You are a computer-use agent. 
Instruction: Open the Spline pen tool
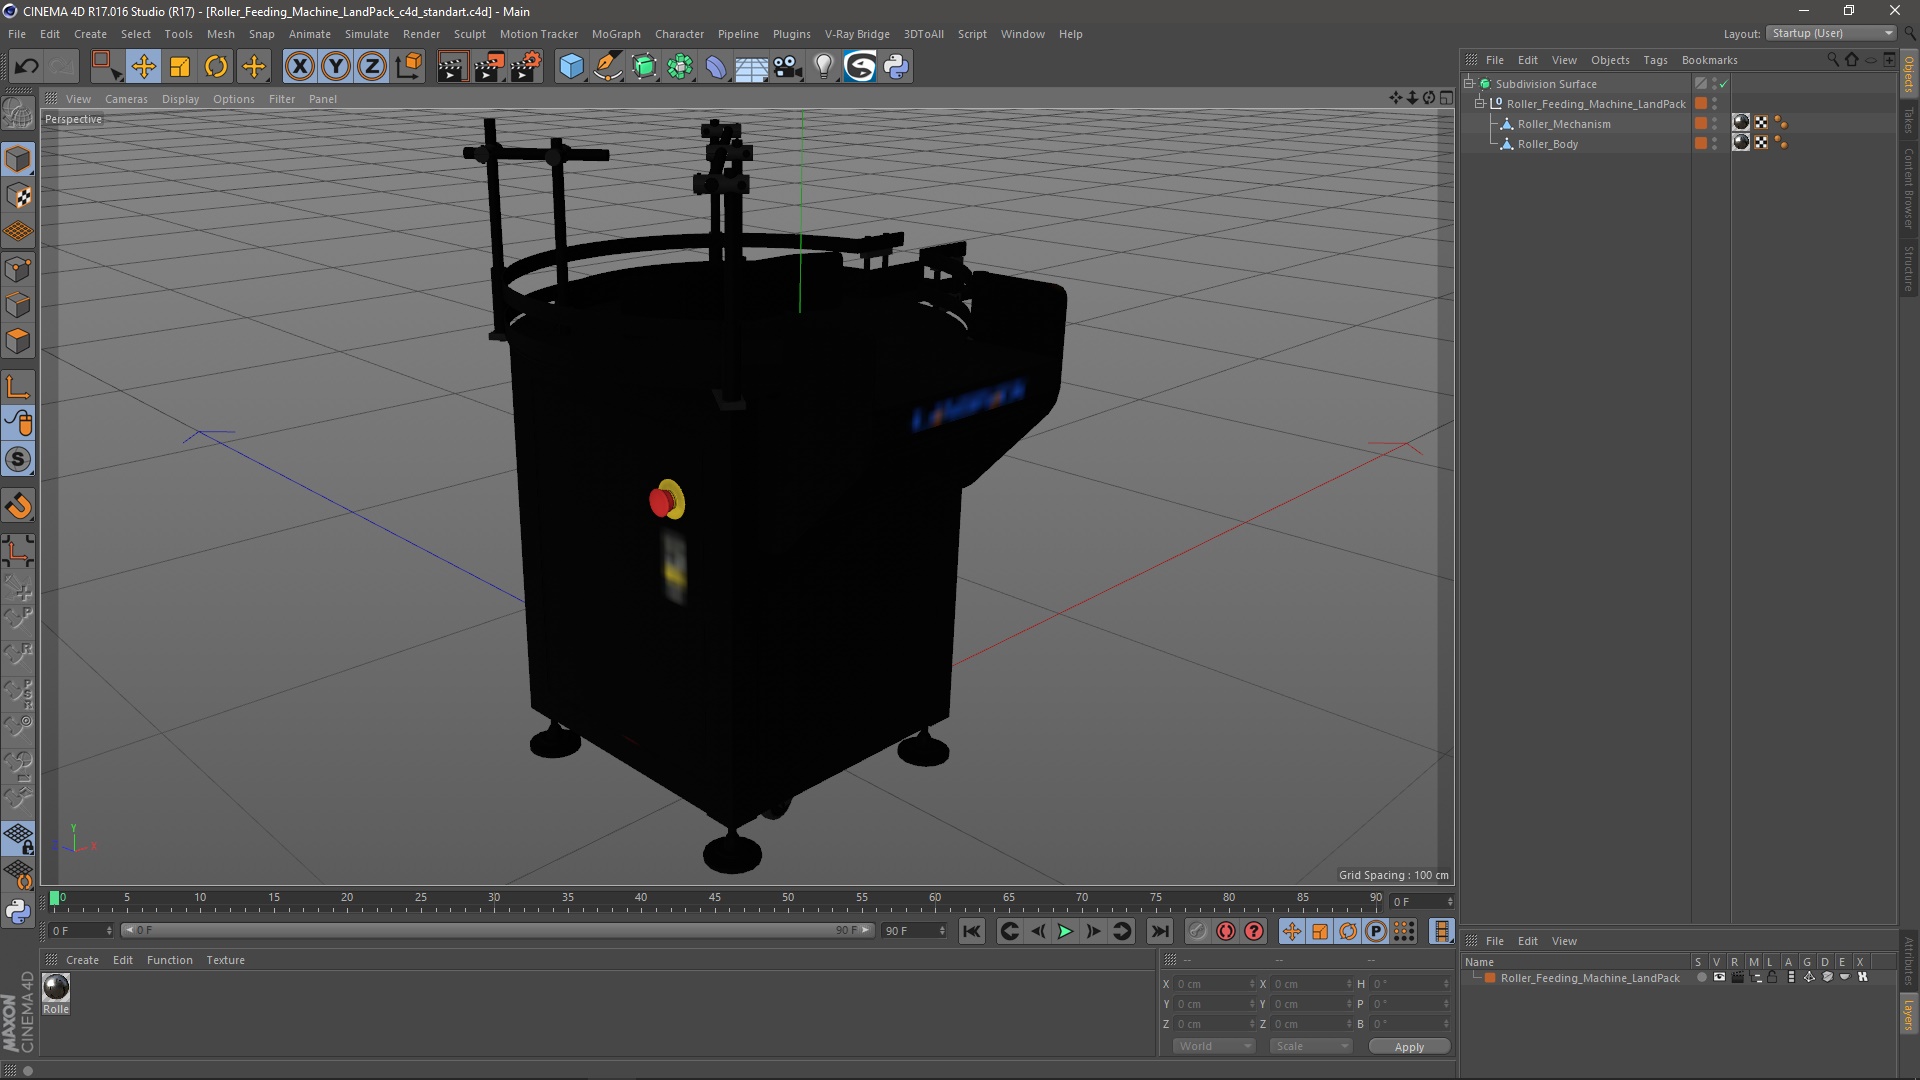pos(608,67)
